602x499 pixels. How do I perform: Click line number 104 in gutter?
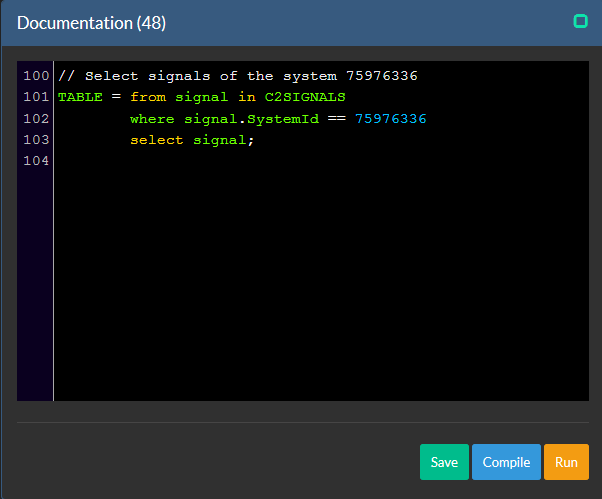pos(35,161)
